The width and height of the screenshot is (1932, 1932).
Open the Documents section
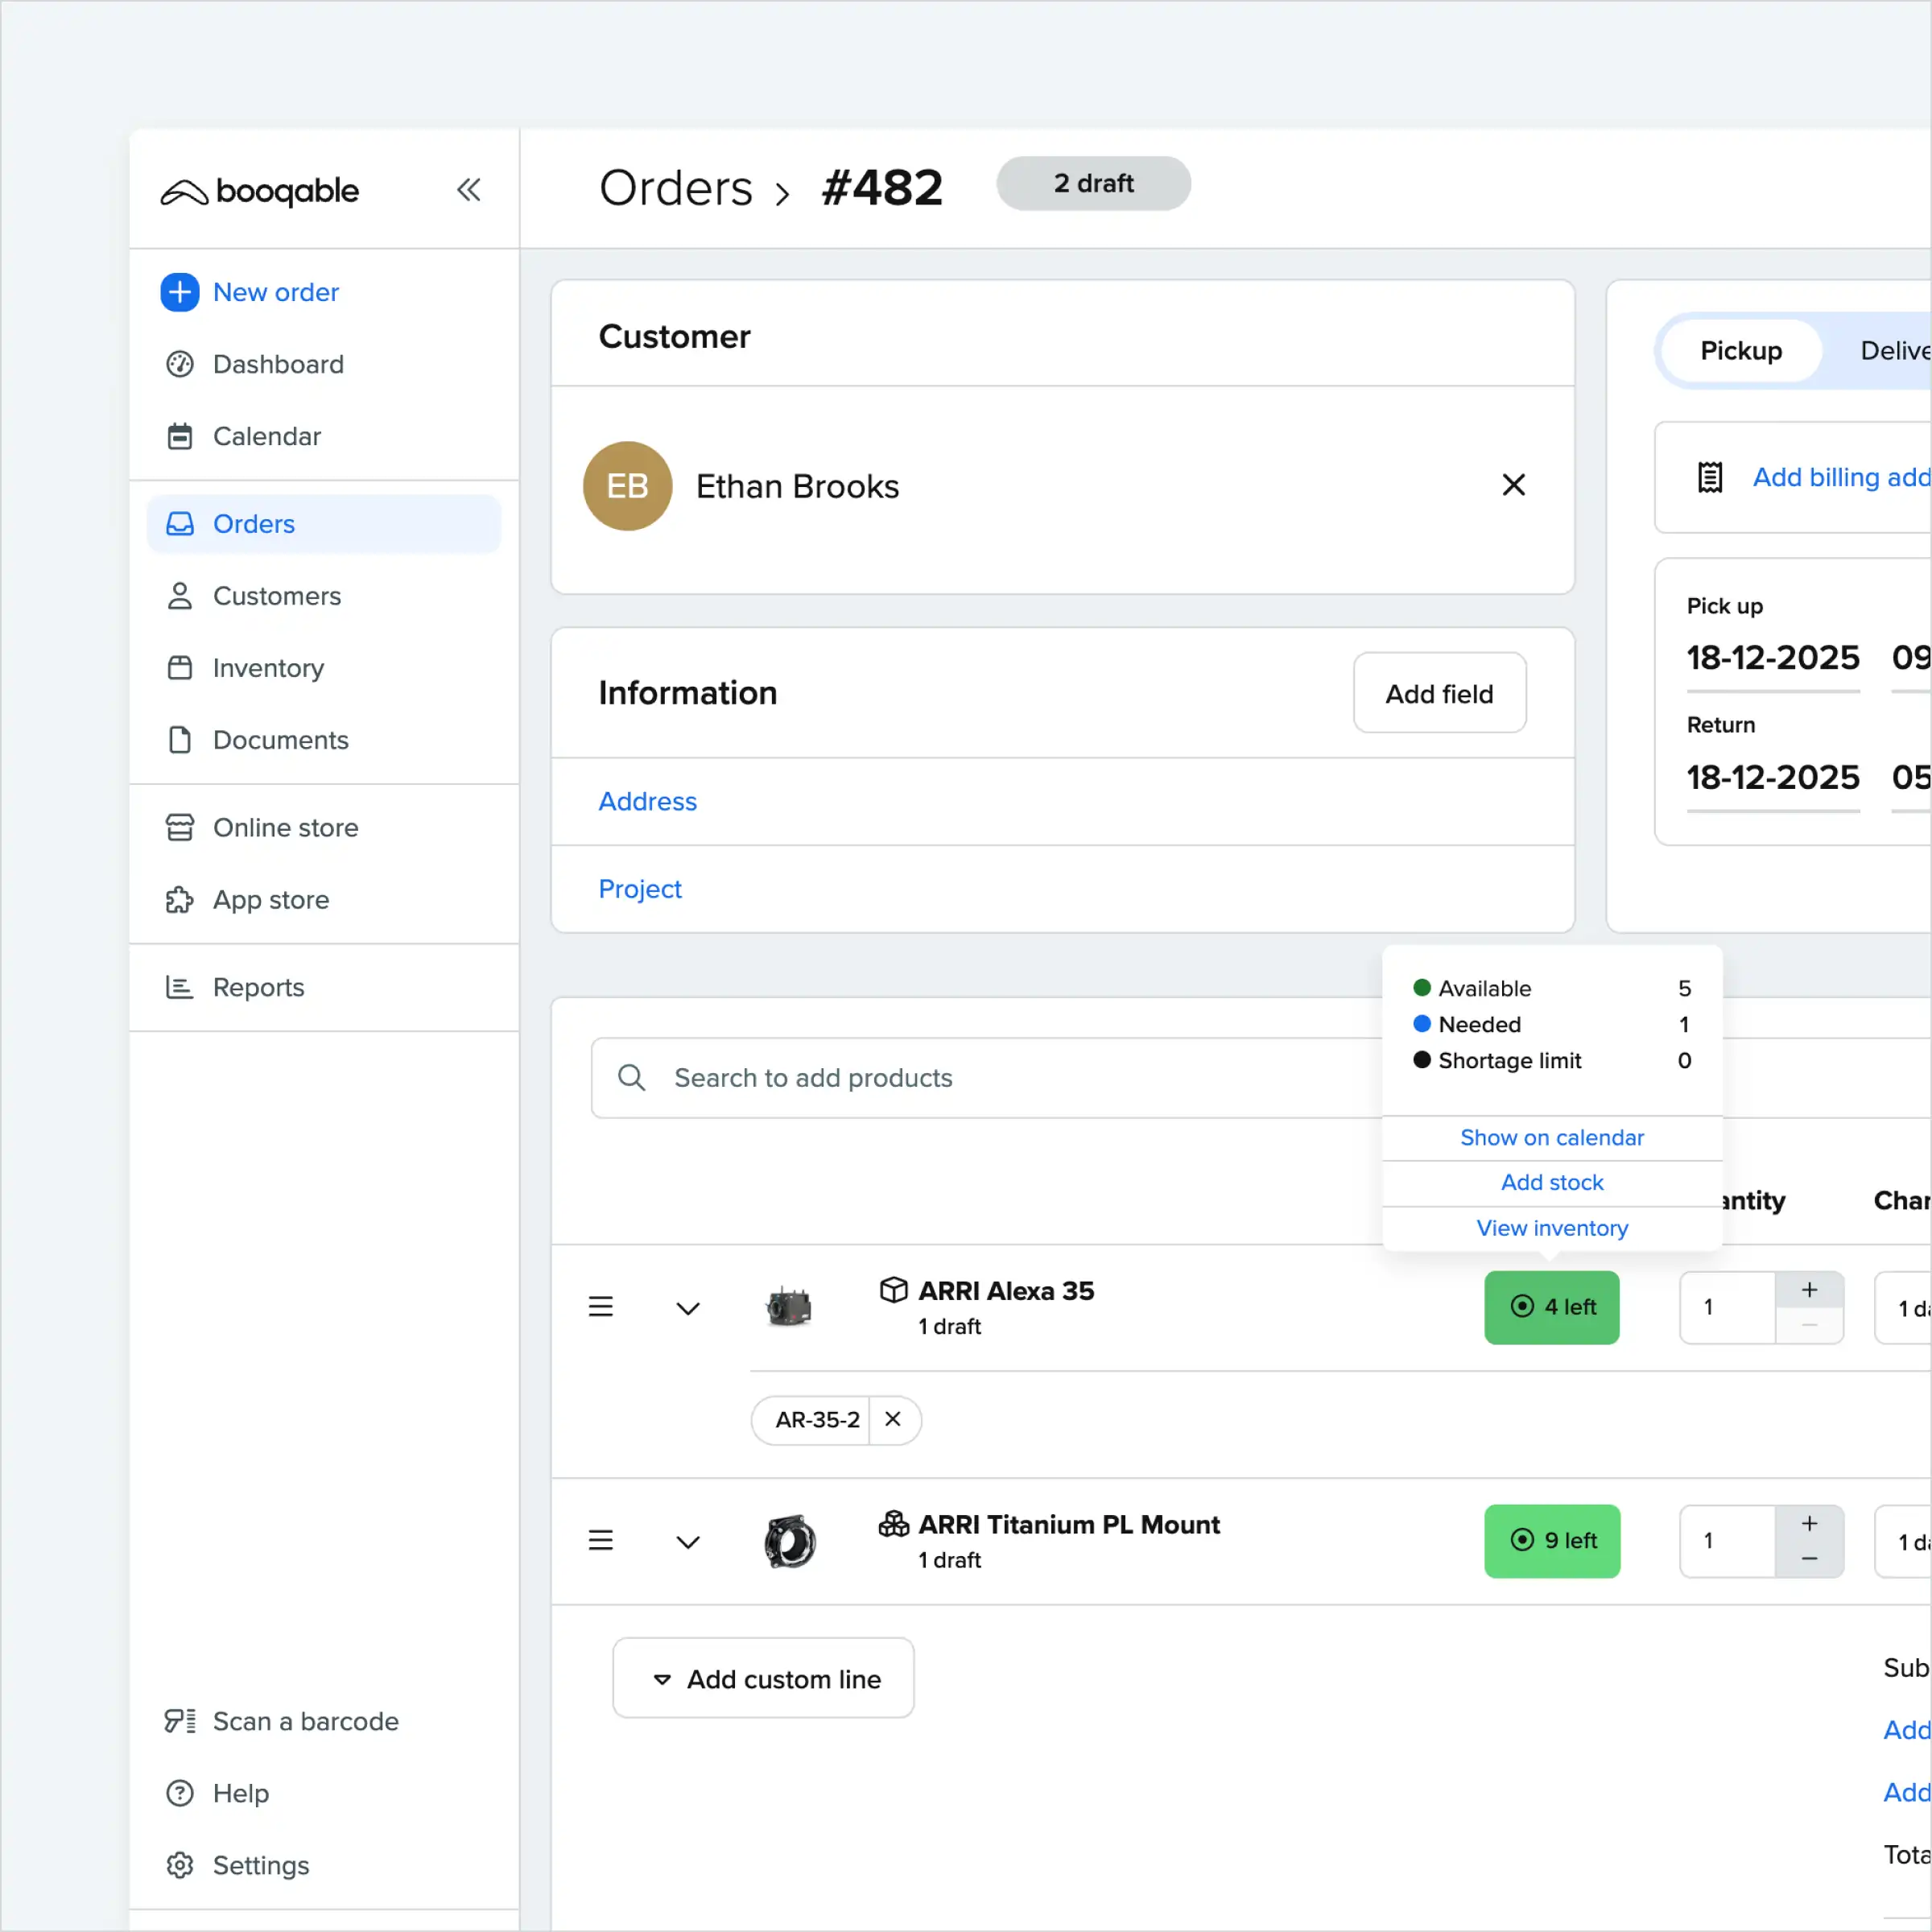pos(280,740)
